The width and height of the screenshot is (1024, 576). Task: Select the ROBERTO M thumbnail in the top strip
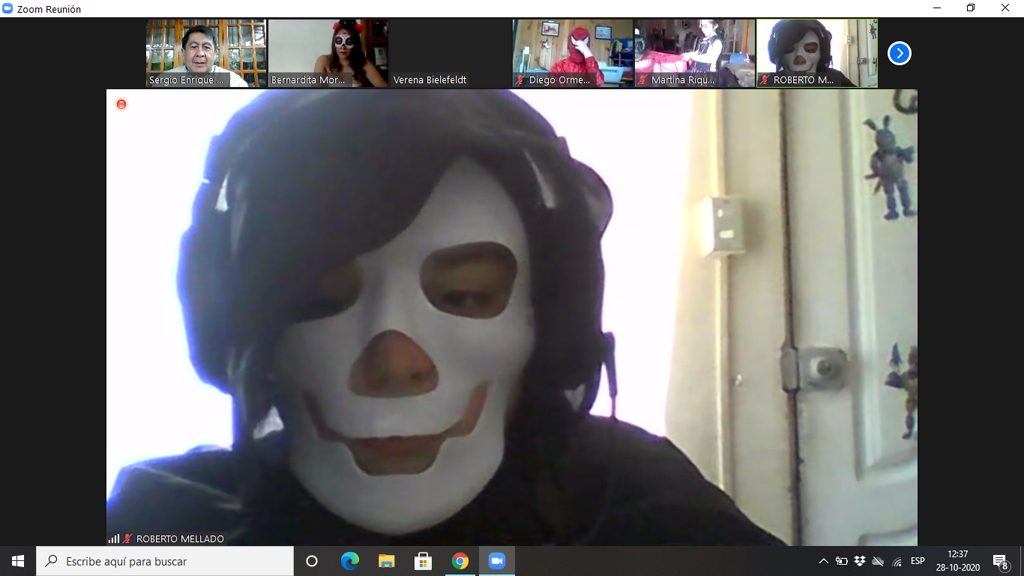(816, 53)
